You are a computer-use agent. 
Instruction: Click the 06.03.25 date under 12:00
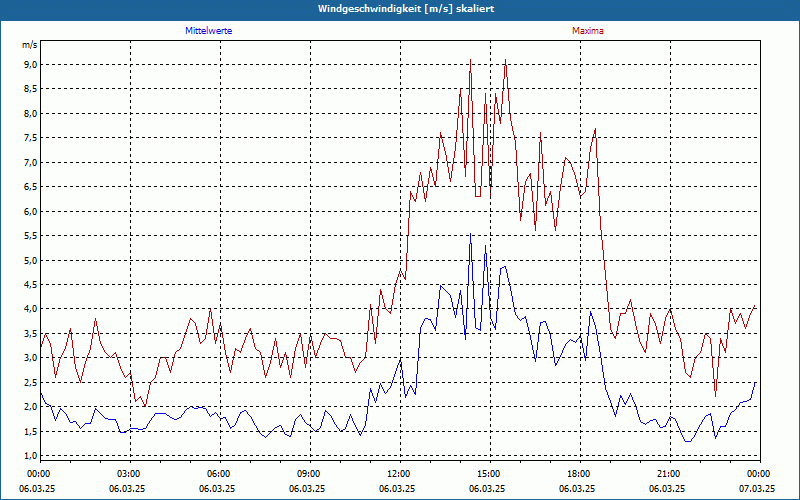[397, 488]
